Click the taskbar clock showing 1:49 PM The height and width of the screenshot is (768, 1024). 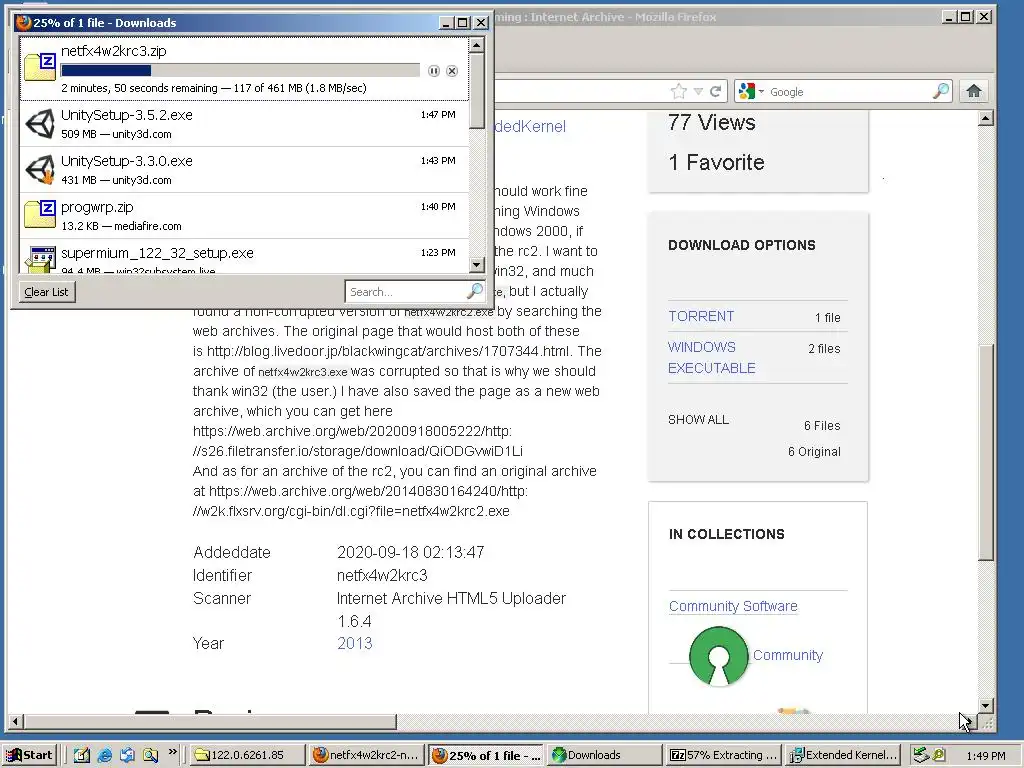985,756
